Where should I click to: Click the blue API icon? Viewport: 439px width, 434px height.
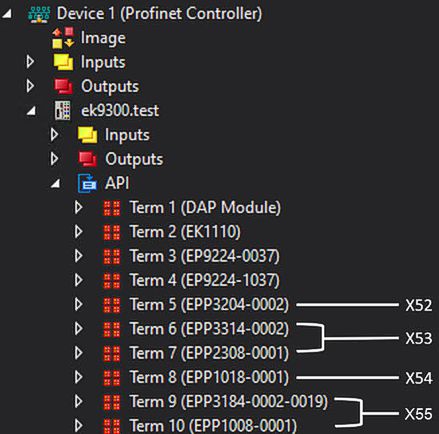point(87,183)
